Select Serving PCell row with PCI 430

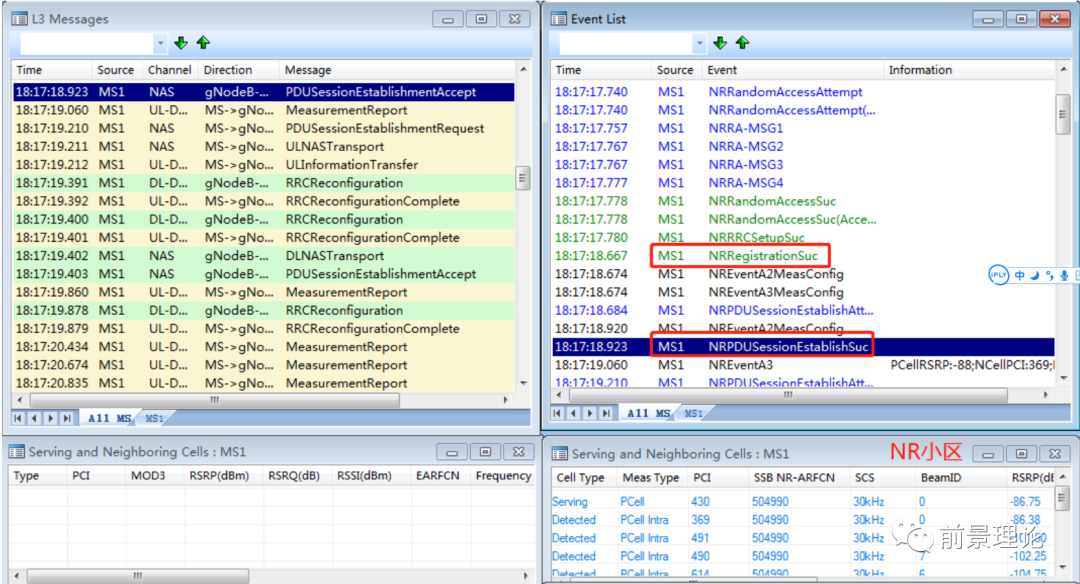tap(802, 502)
